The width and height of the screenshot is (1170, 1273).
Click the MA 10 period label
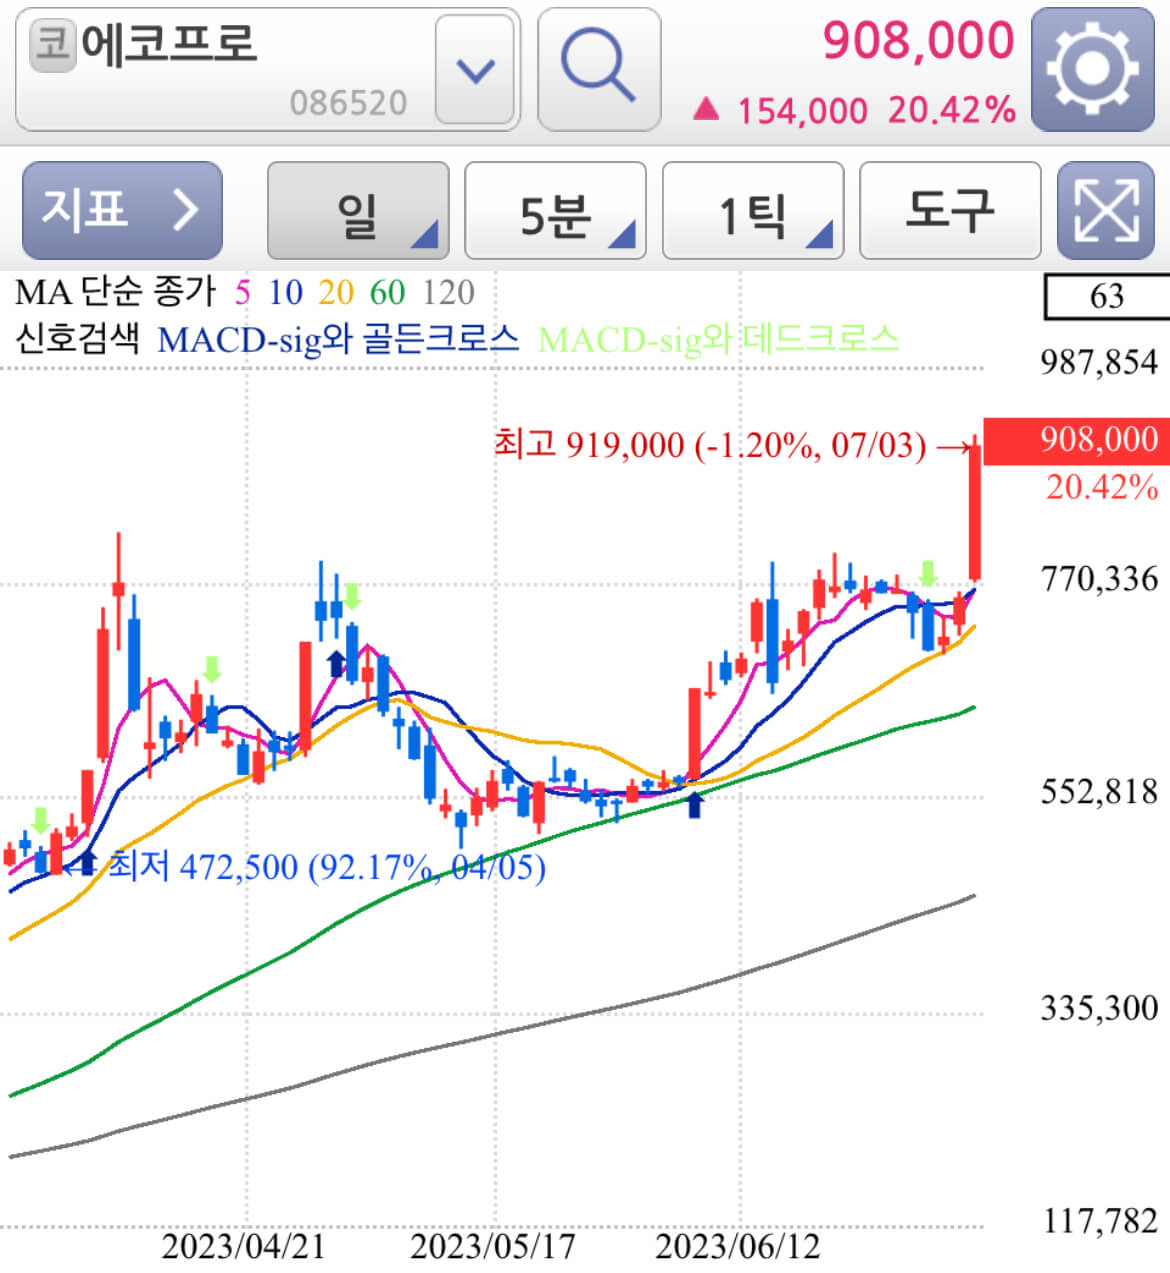tap(285, 292)
